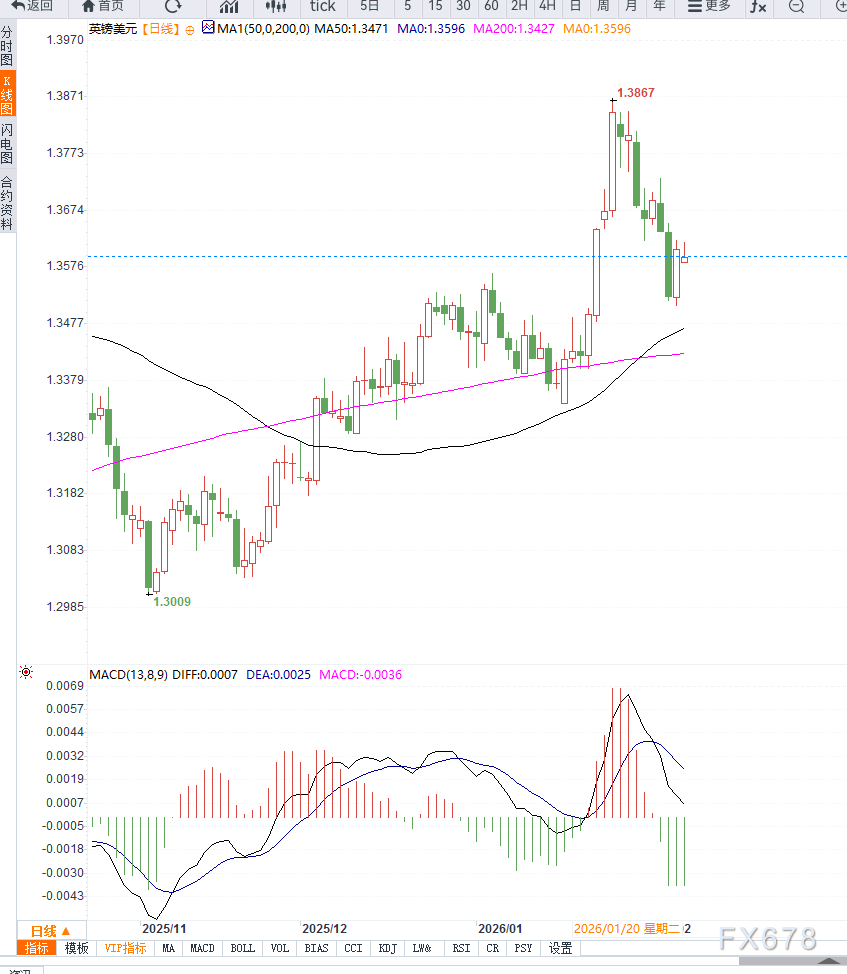This screenshot has width=847, height=974.
Task: Click the orange crosshair icon beside 日线
Action: pyautogui.click(x=190, y=30)
